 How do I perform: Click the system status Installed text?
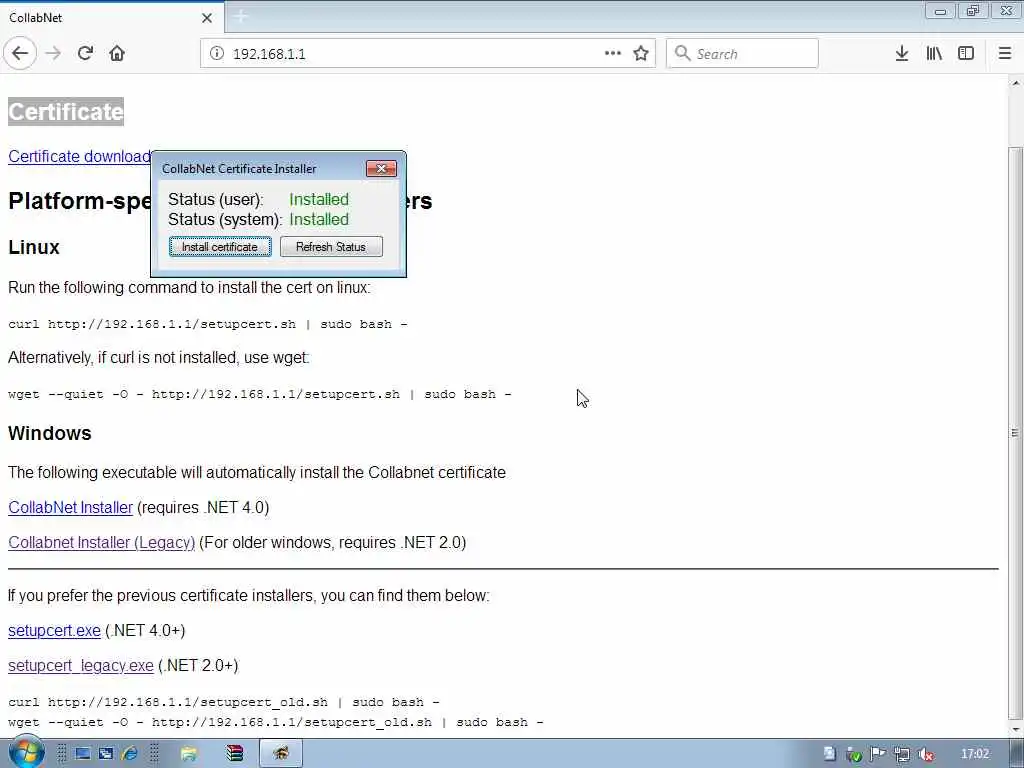(319, 219)
